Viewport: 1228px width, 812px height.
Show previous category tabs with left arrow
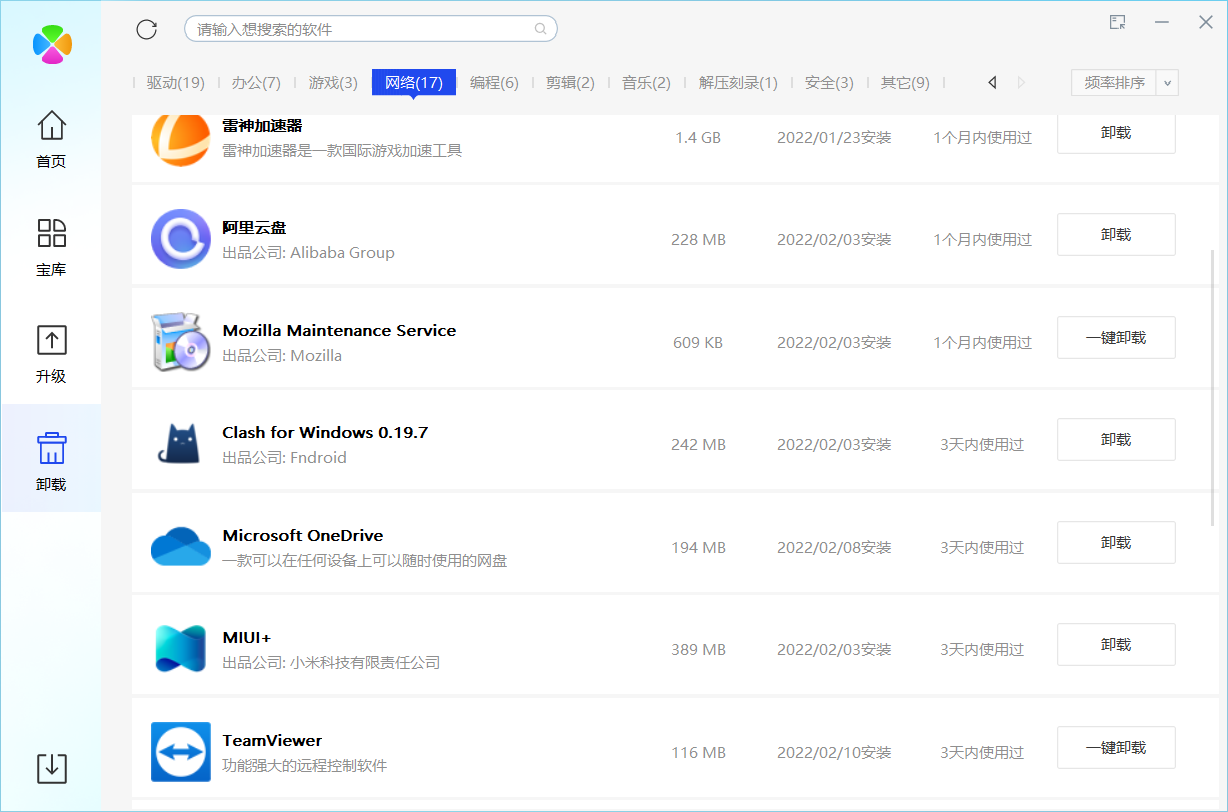(x=992, y=82)
